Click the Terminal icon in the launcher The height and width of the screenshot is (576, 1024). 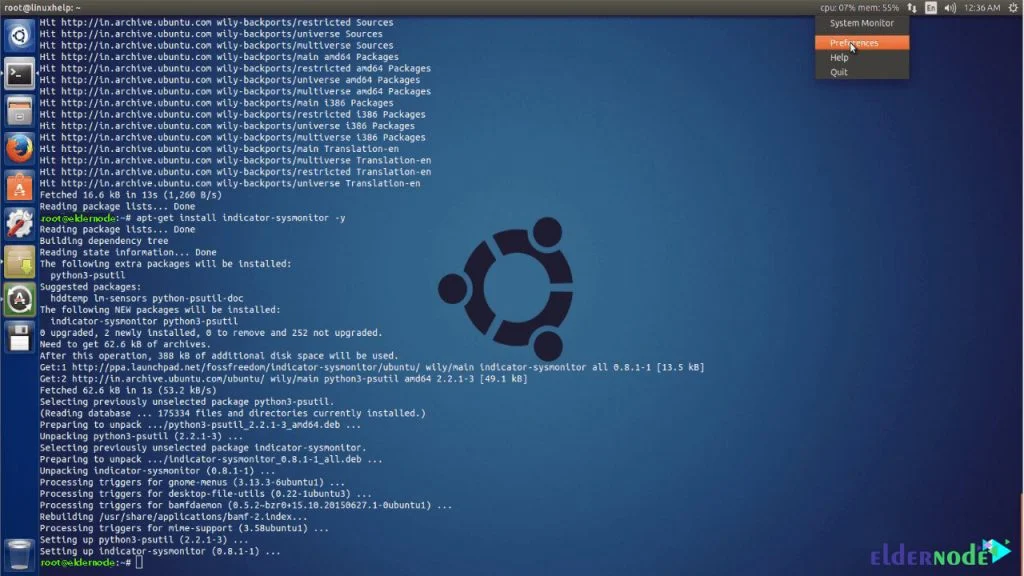[x=19, y=74]
